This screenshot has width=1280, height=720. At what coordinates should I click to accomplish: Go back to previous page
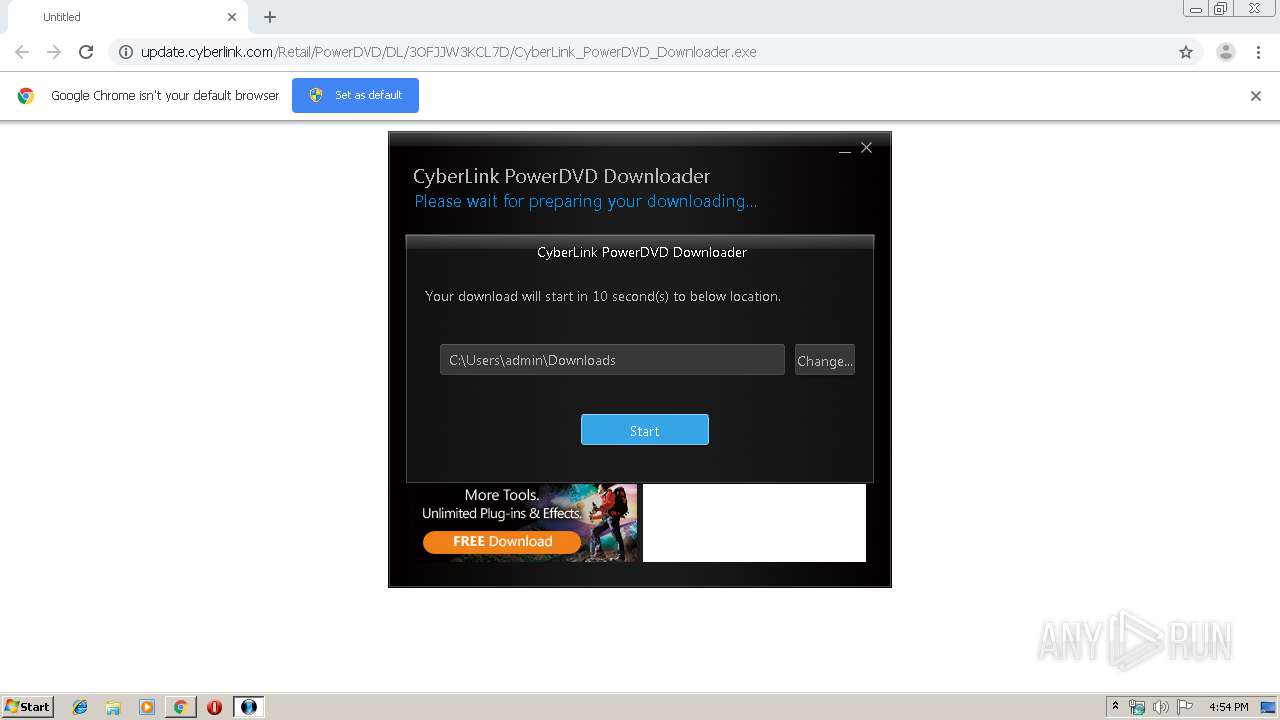tap(22, 52)
